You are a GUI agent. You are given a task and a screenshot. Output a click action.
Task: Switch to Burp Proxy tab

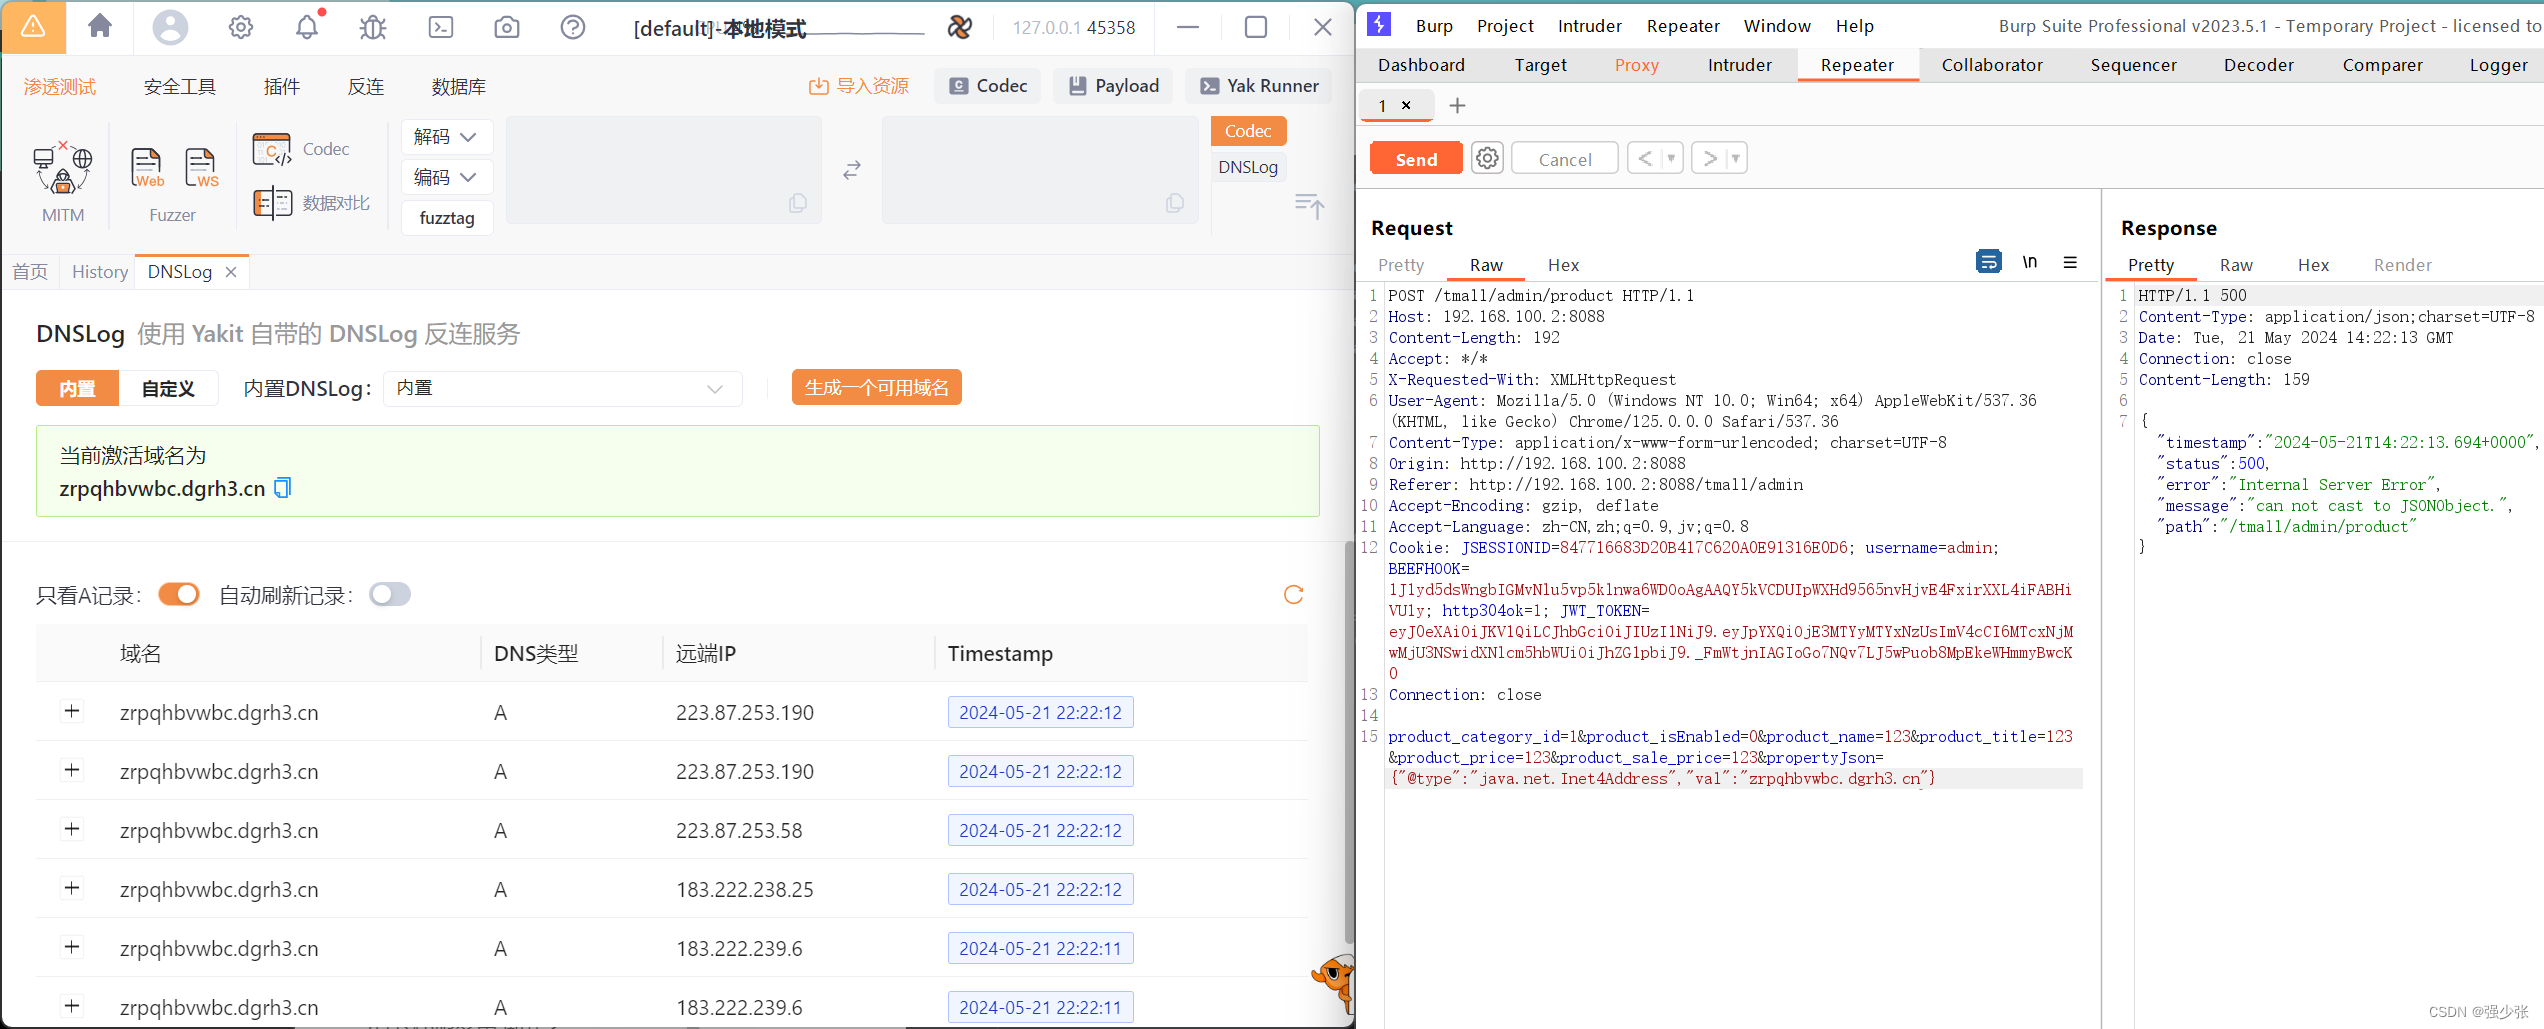click(x=1636, y=65)
